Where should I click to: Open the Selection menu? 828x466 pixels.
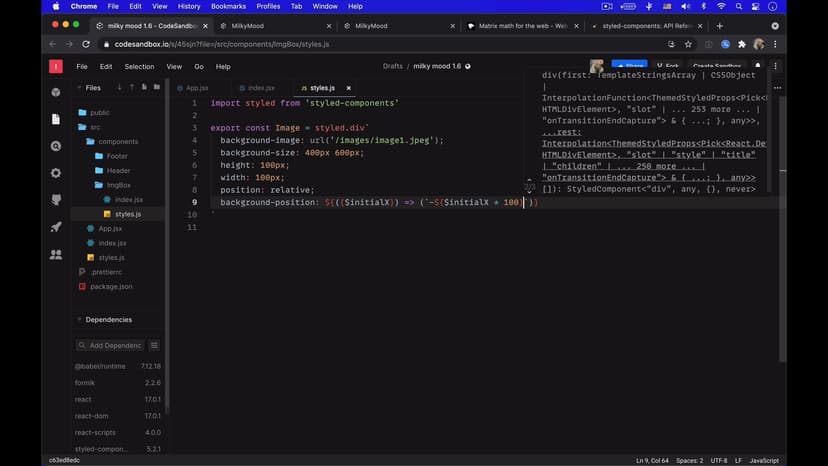[139, 66]
